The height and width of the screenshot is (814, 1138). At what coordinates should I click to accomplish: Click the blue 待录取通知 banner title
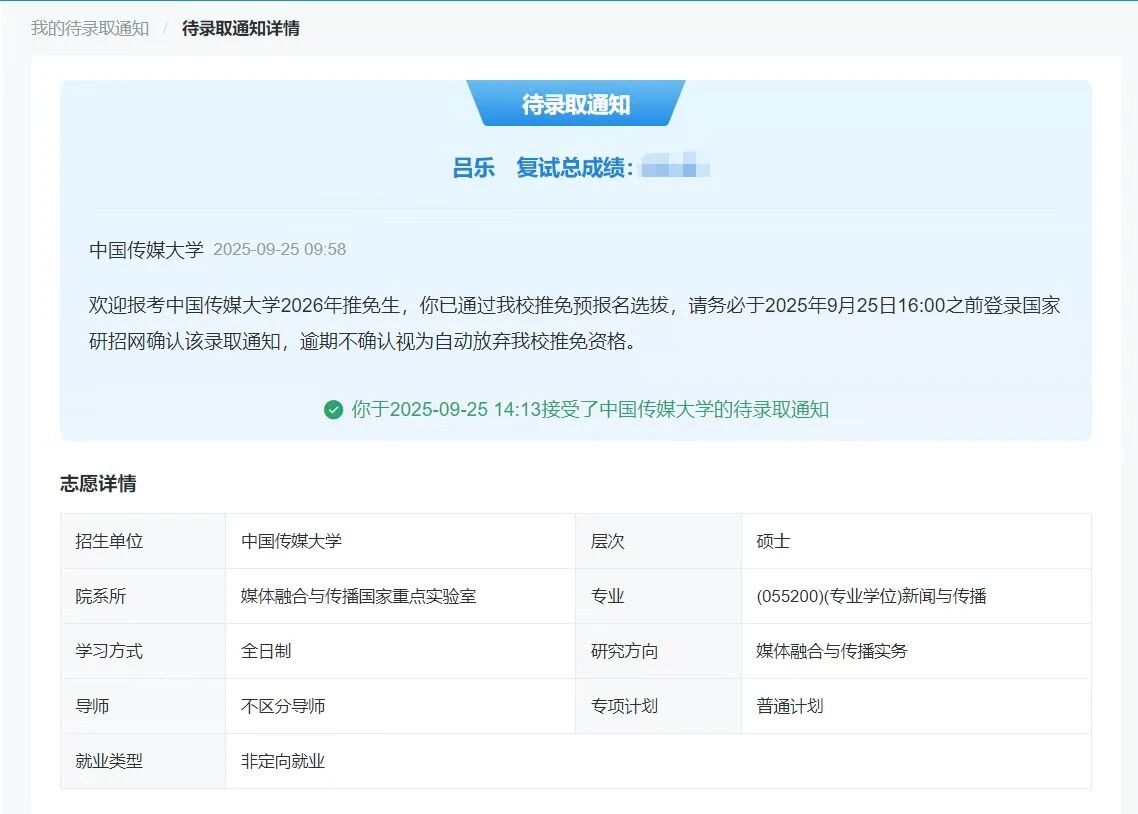pyautogui.click(x=575, y=104)
